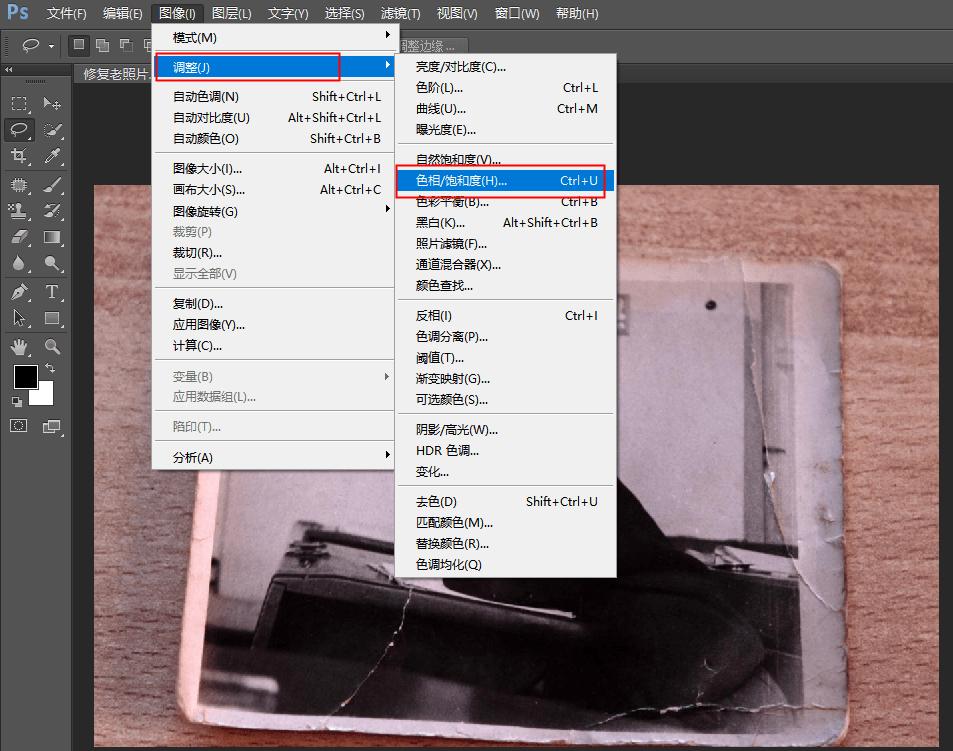
Task: Swap foreground and background colors
Action: pyautogui.click(x=50, y=368)
